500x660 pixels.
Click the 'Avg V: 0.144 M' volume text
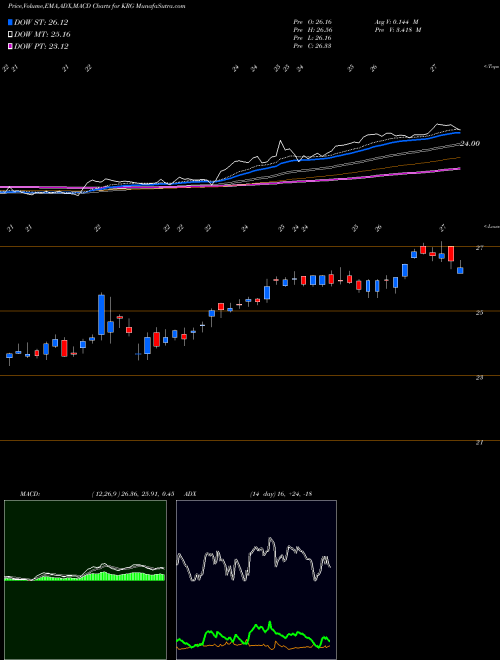click(x=396, y=21)
